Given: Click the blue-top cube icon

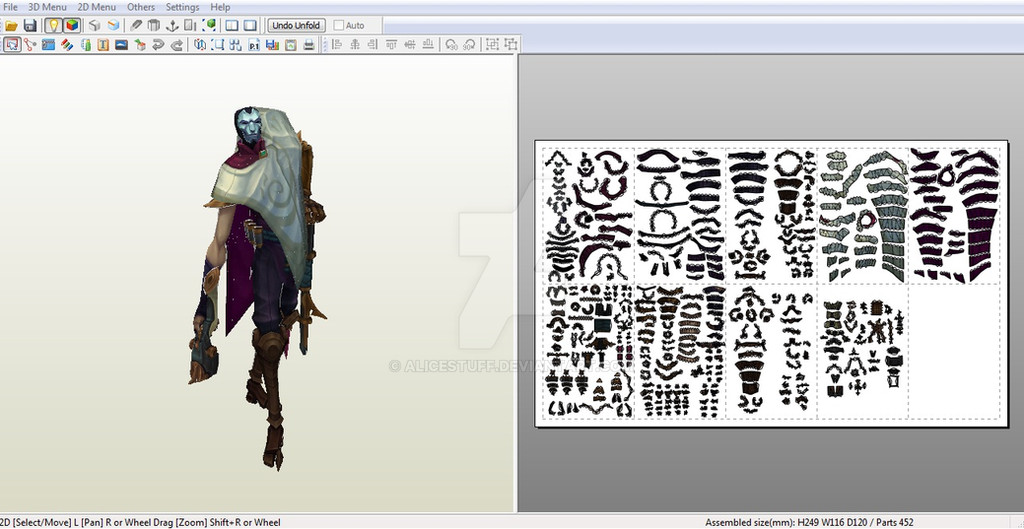Looking at the screenshot, I should [x=114, y=25].
